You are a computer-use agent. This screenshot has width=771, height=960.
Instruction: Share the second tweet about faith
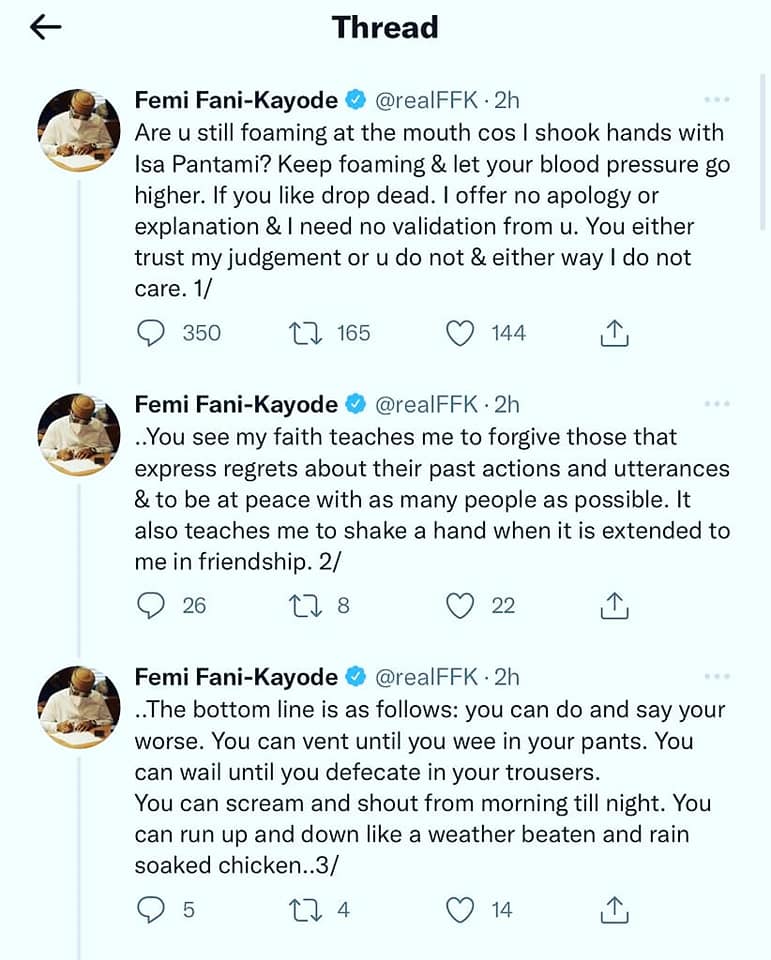[x=614, y=605]
